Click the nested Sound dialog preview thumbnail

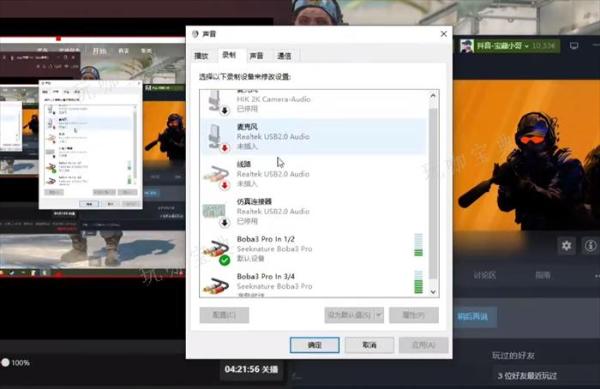pos(91,145)
